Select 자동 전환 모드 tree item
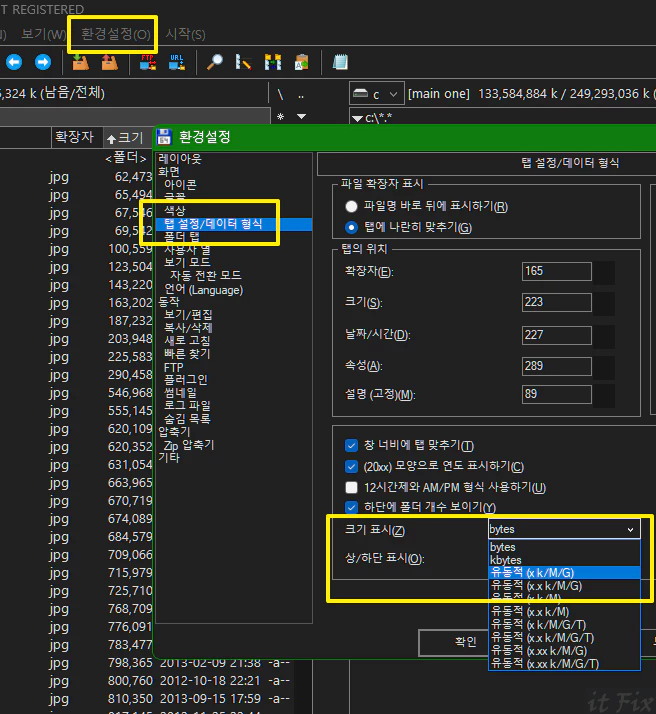This screenshot has height=714, width=656. pos(205,275)
